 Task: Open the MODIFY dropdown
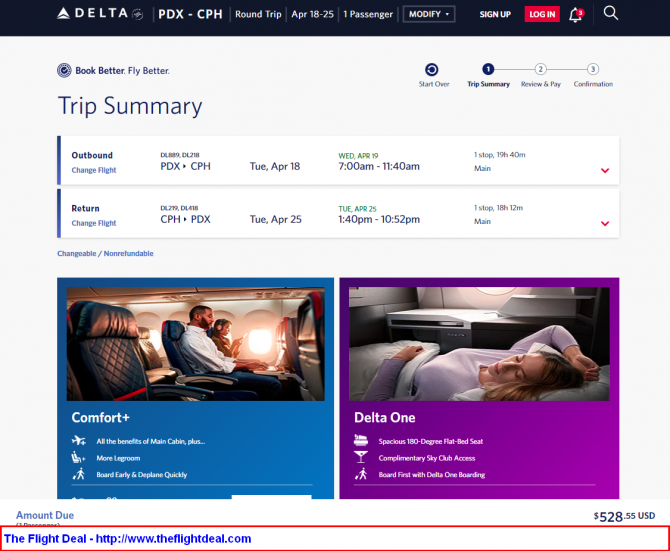tap(429, 14)
